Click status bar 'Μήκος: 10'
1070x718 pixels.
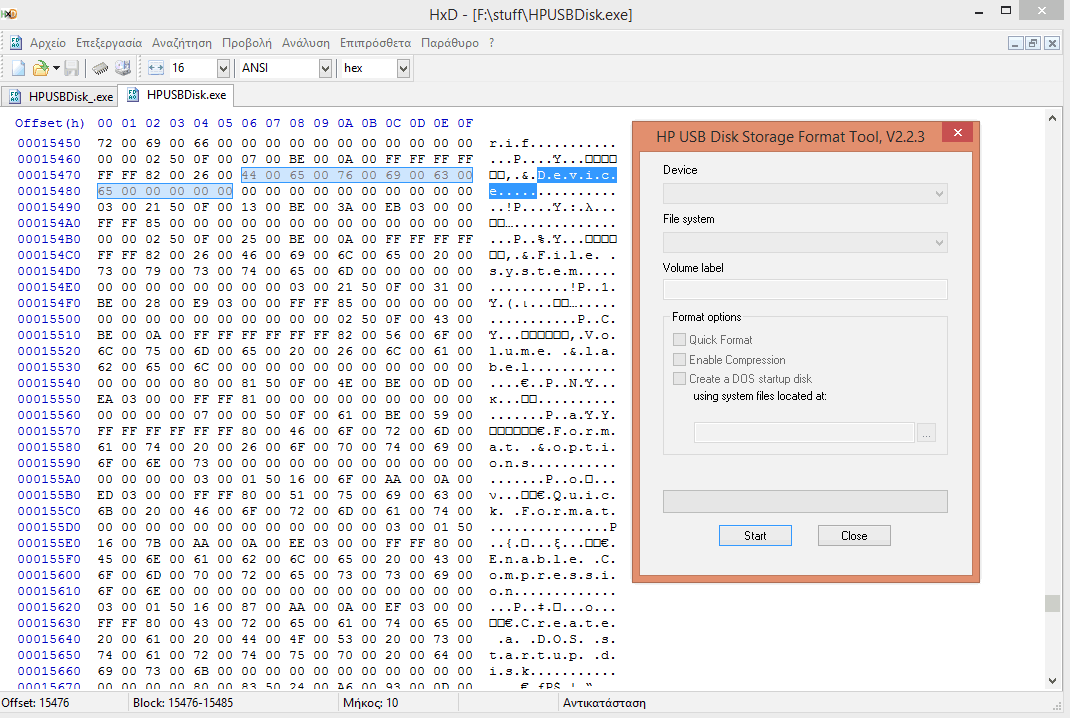pyautogui.click(x=371, y=703)
